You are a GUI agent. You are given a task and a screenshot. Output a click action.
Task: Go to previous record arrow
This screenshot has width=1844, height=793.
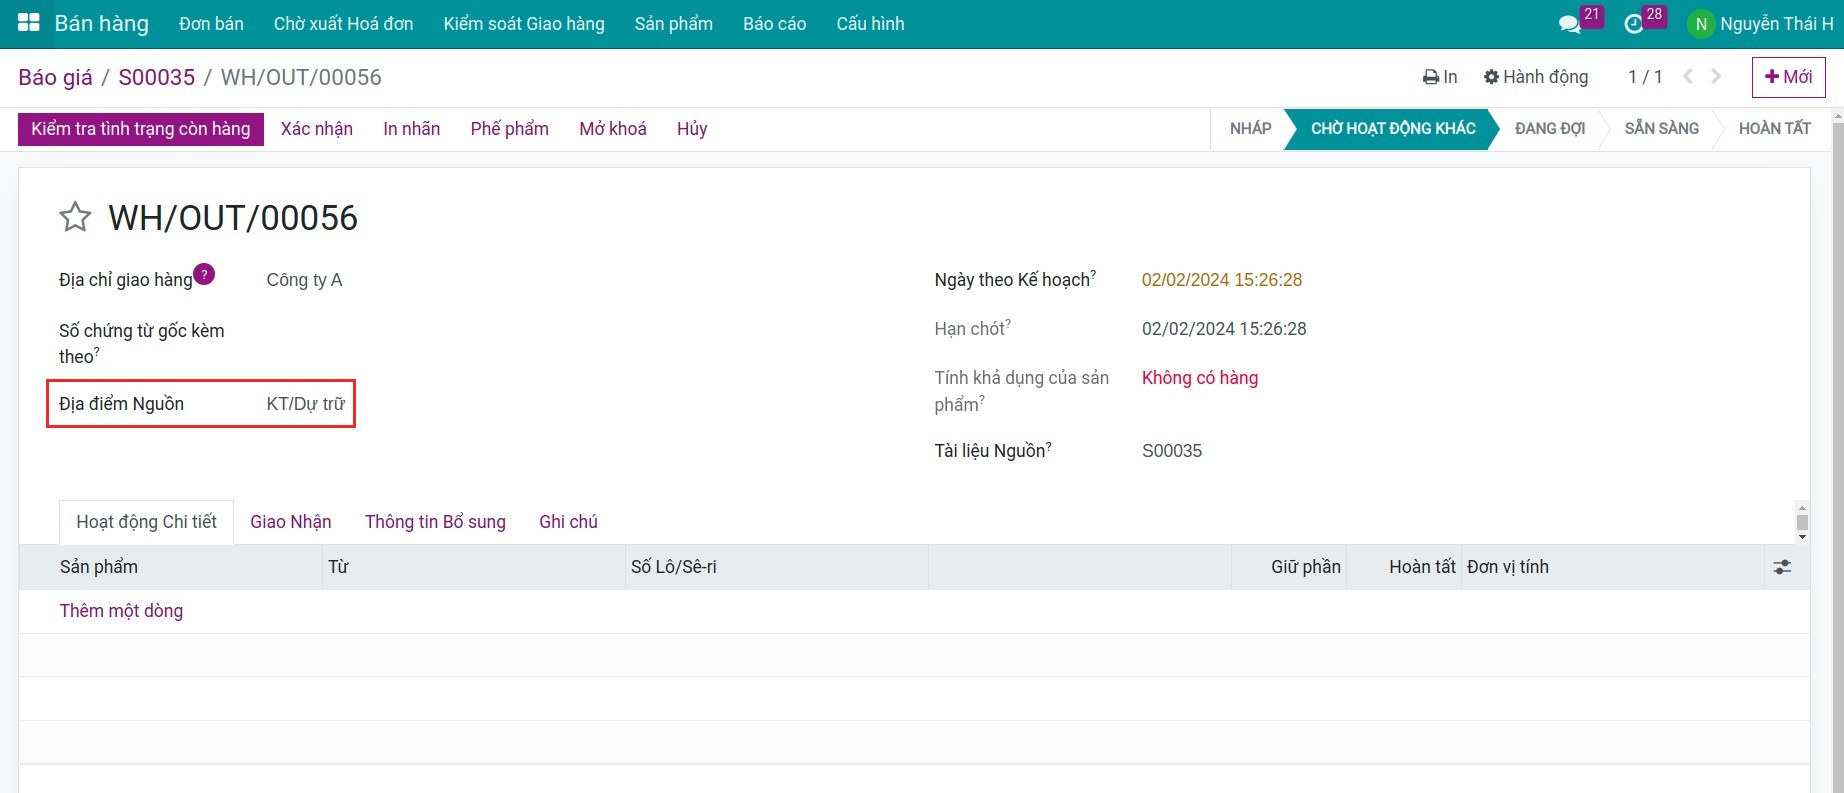[x=1688, y=77]
